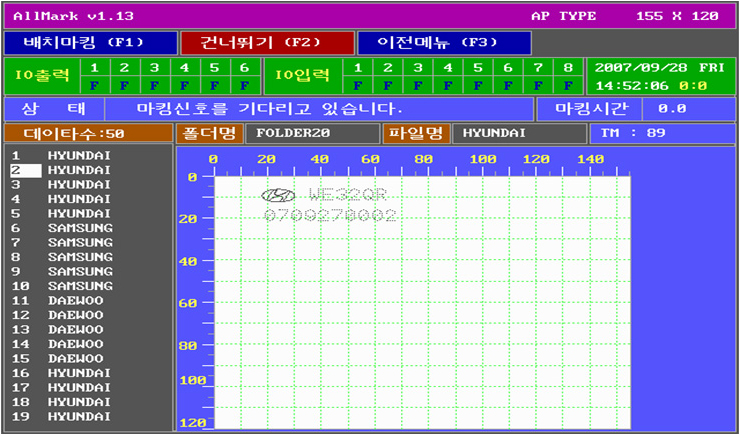Click IO입력 channel 8 F indicator
The image size is (740, 435).
coord(568,85)
